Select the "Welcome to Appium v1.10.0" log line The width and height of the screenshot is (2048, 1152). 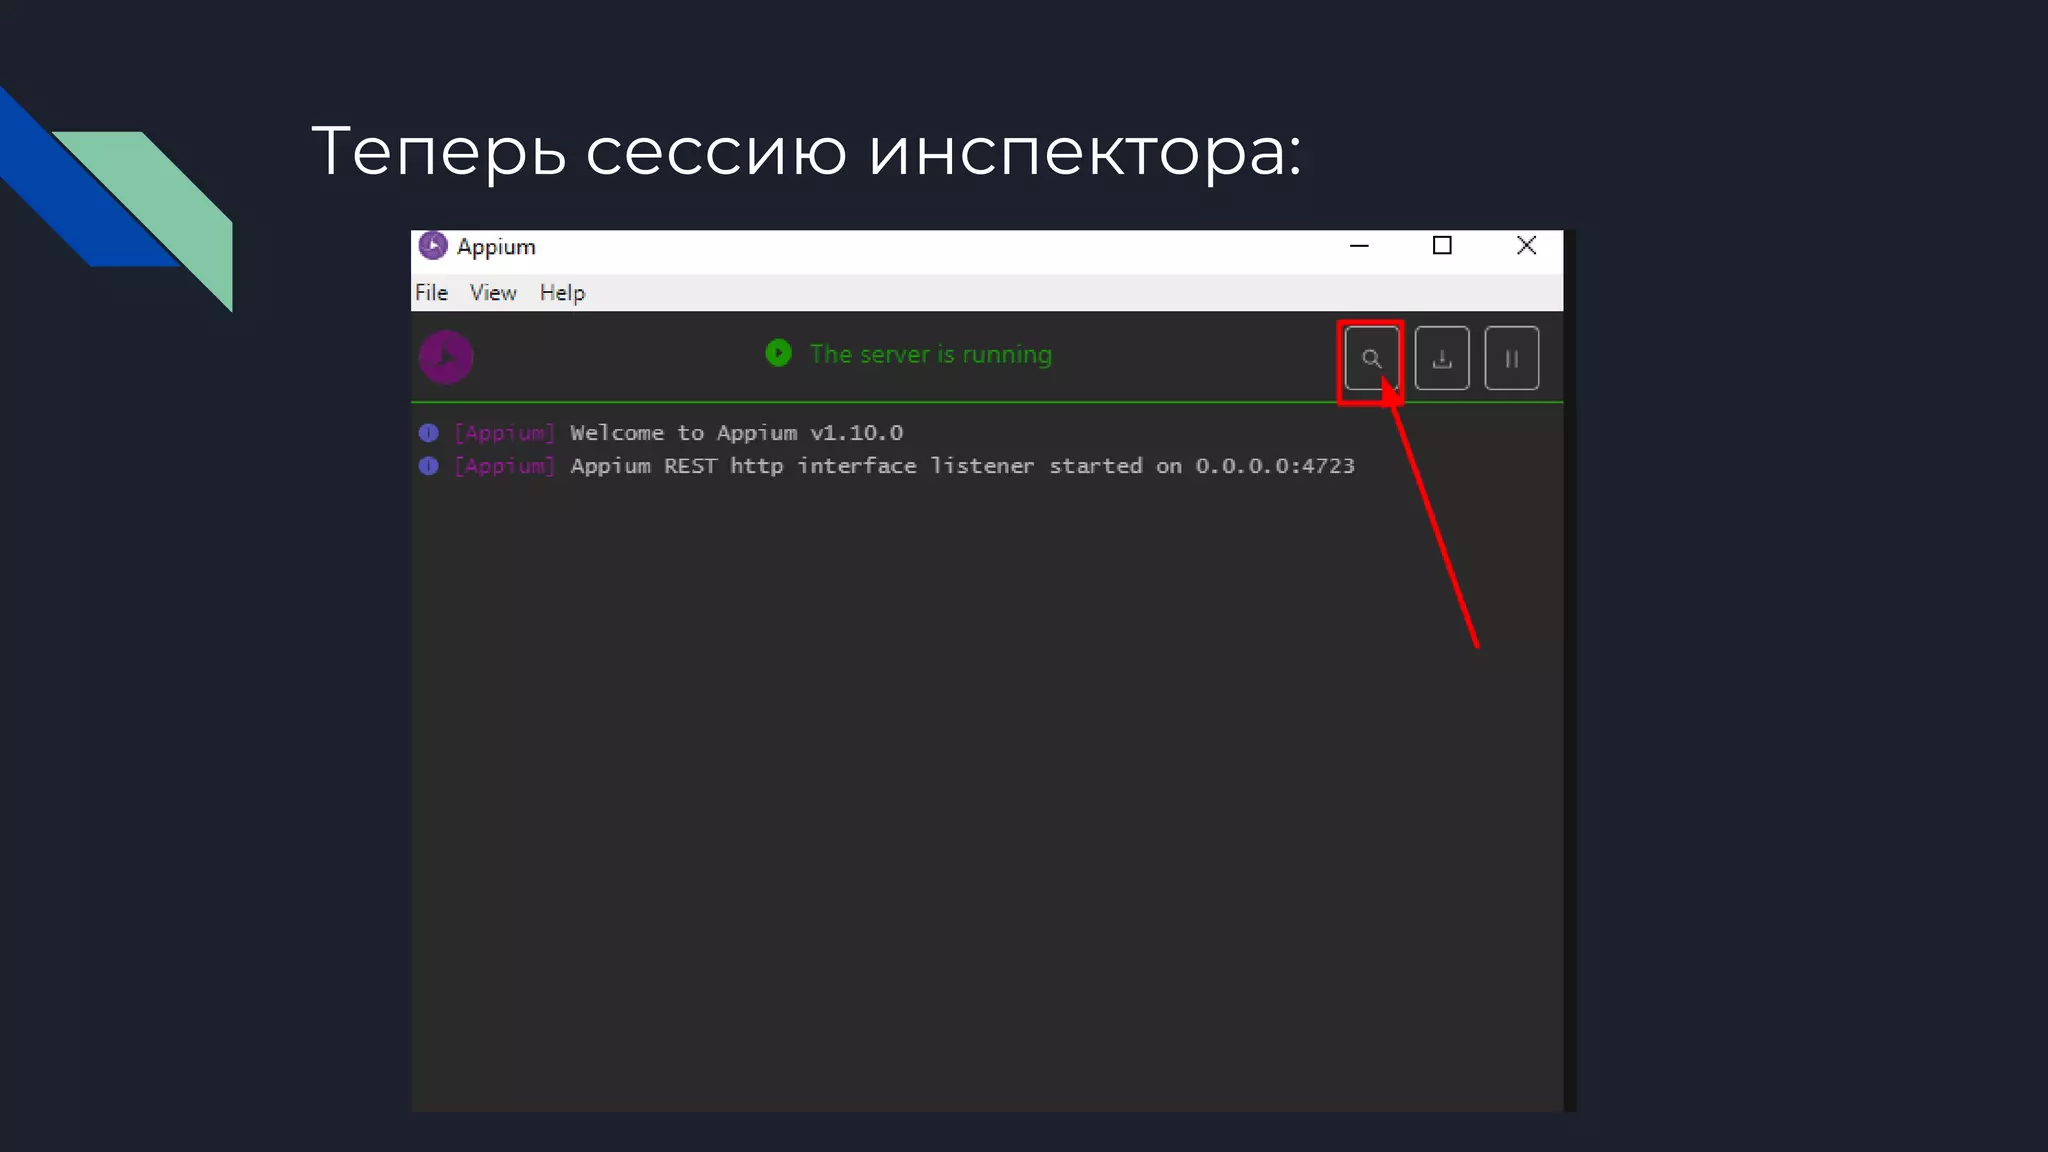[736, 433]
